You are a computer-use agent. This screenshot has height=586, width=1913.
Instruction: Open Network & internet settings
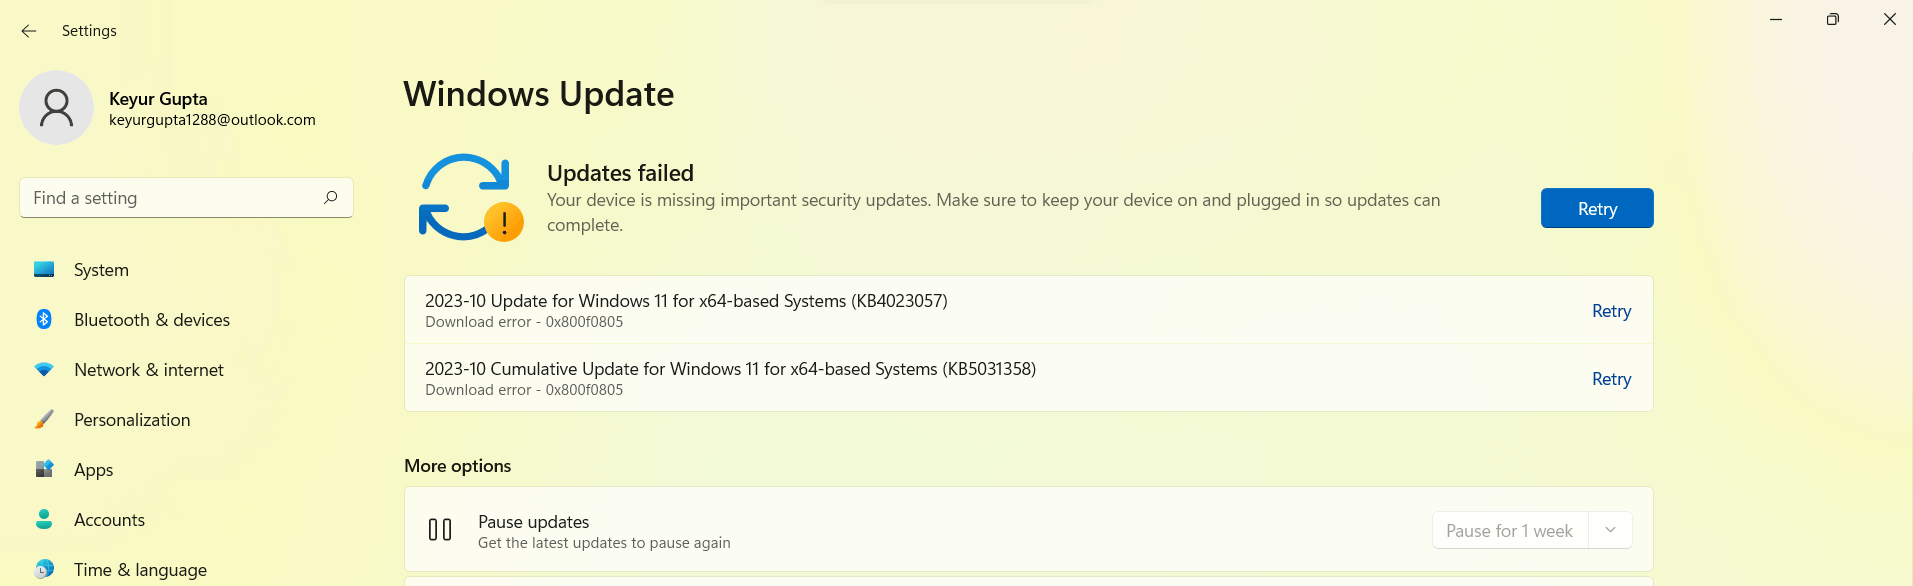point(148,370)
